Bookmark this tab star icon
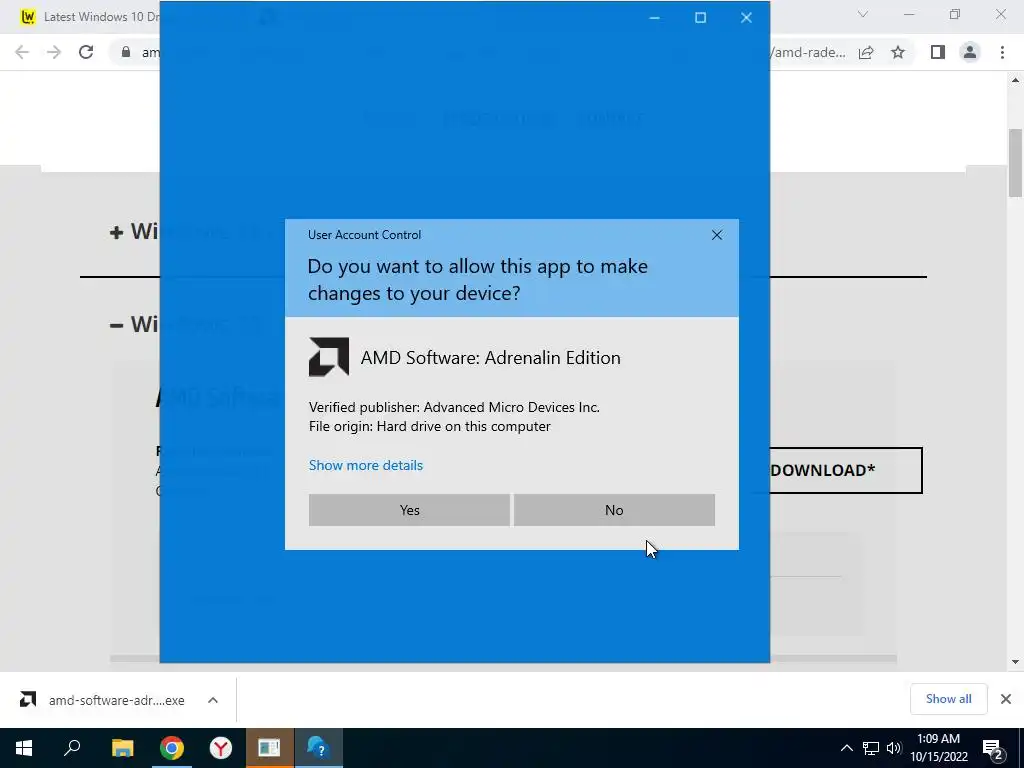The width and height of the screenshot is (1024, 768). click(x=898, y=52)
